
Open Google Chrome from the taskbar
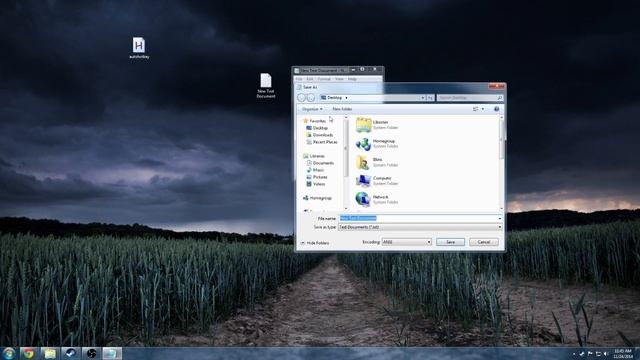click(29, 353)
